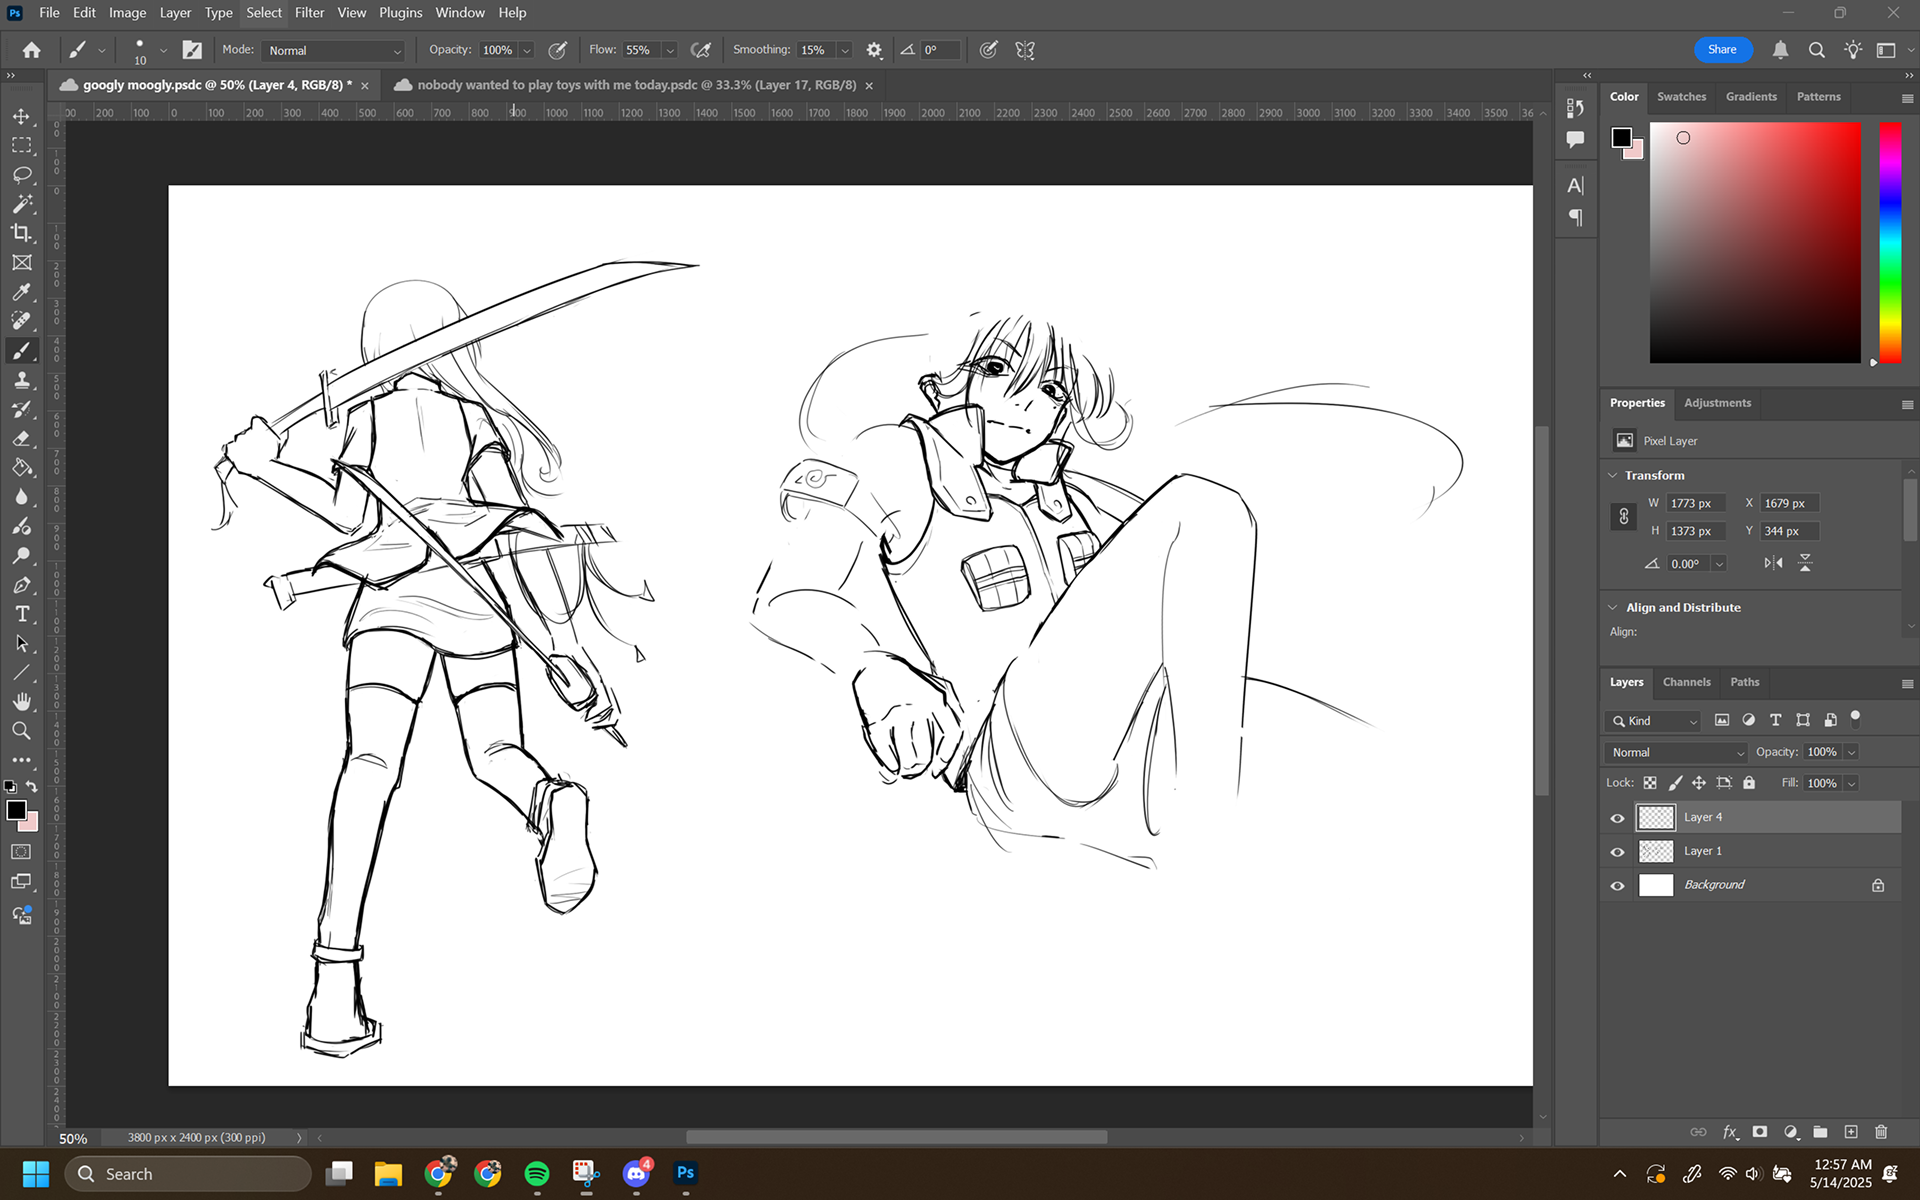Create a new layer icon
This screenshot has height=1200, width=1920.
(x=1851, y=1132)
